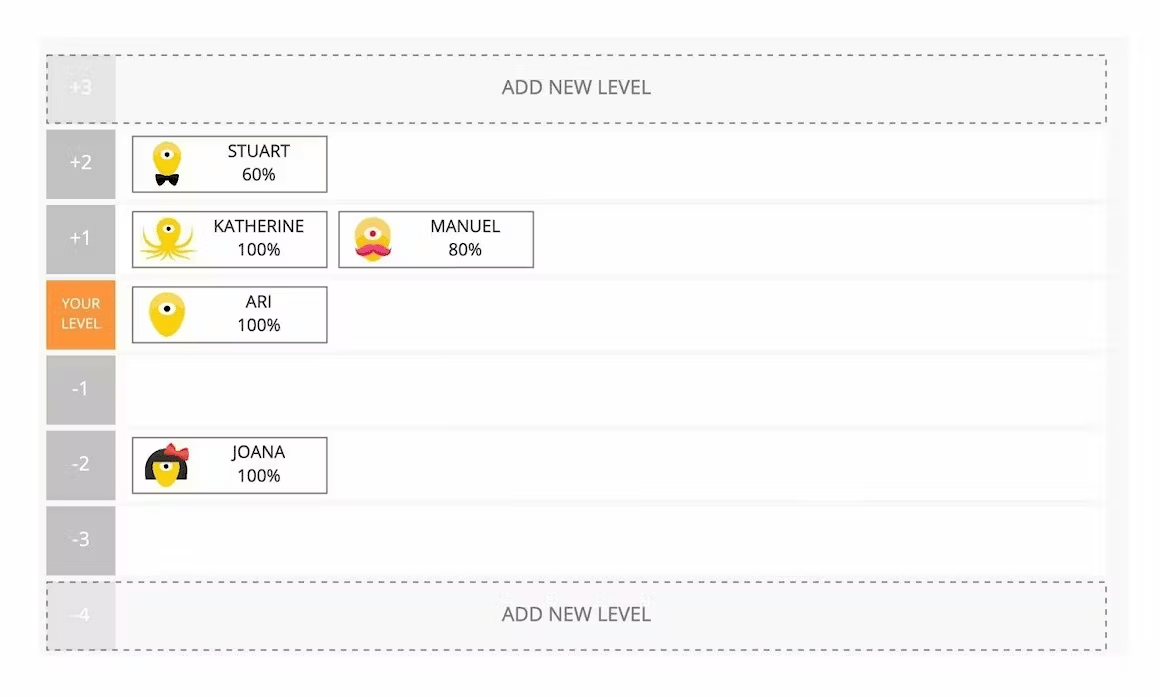The width and height of the screenshot is (1160, 697).
Task: Select the -1 level label
Action: tap(81, 389)
